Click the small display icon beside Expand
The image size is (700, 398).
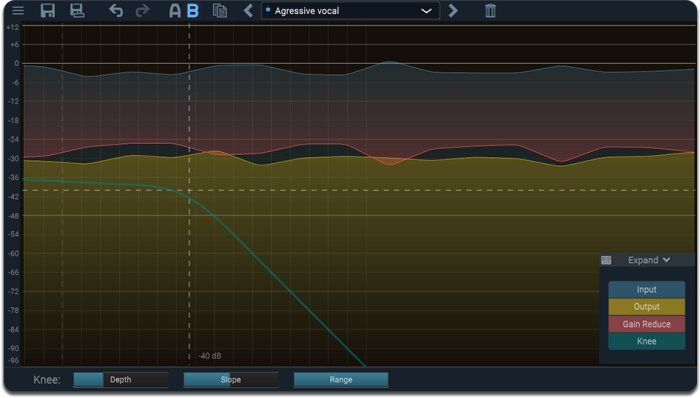point(606,260)
